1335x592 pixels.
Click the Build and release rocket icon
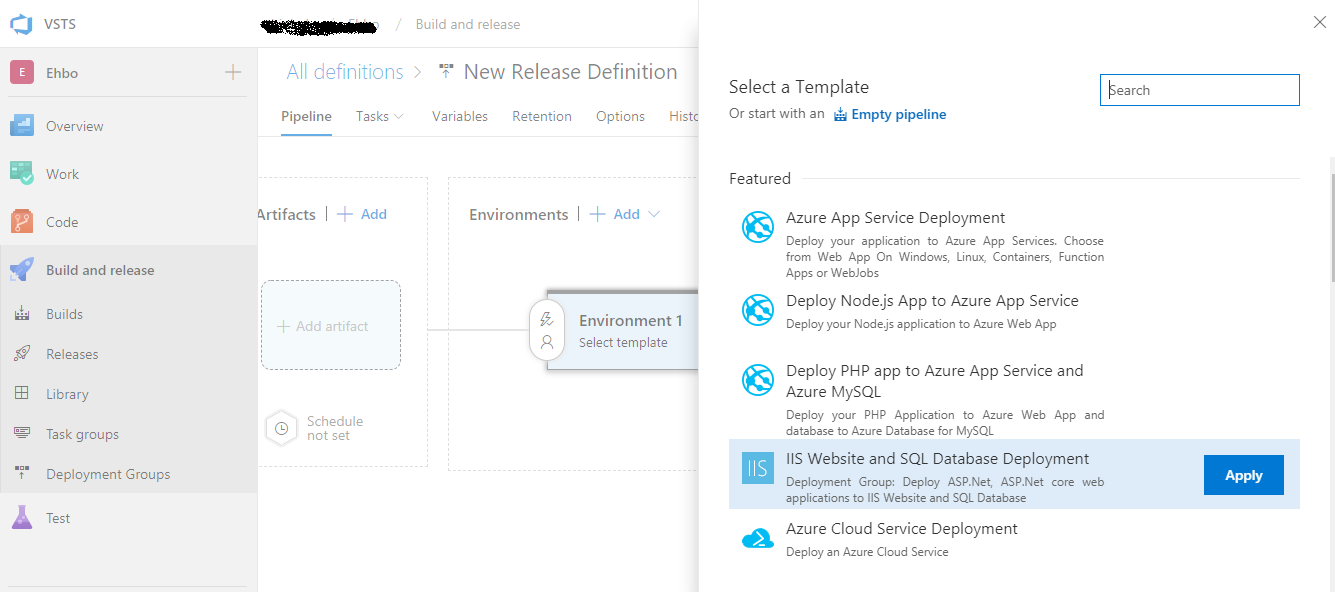(x=22, y=270)
